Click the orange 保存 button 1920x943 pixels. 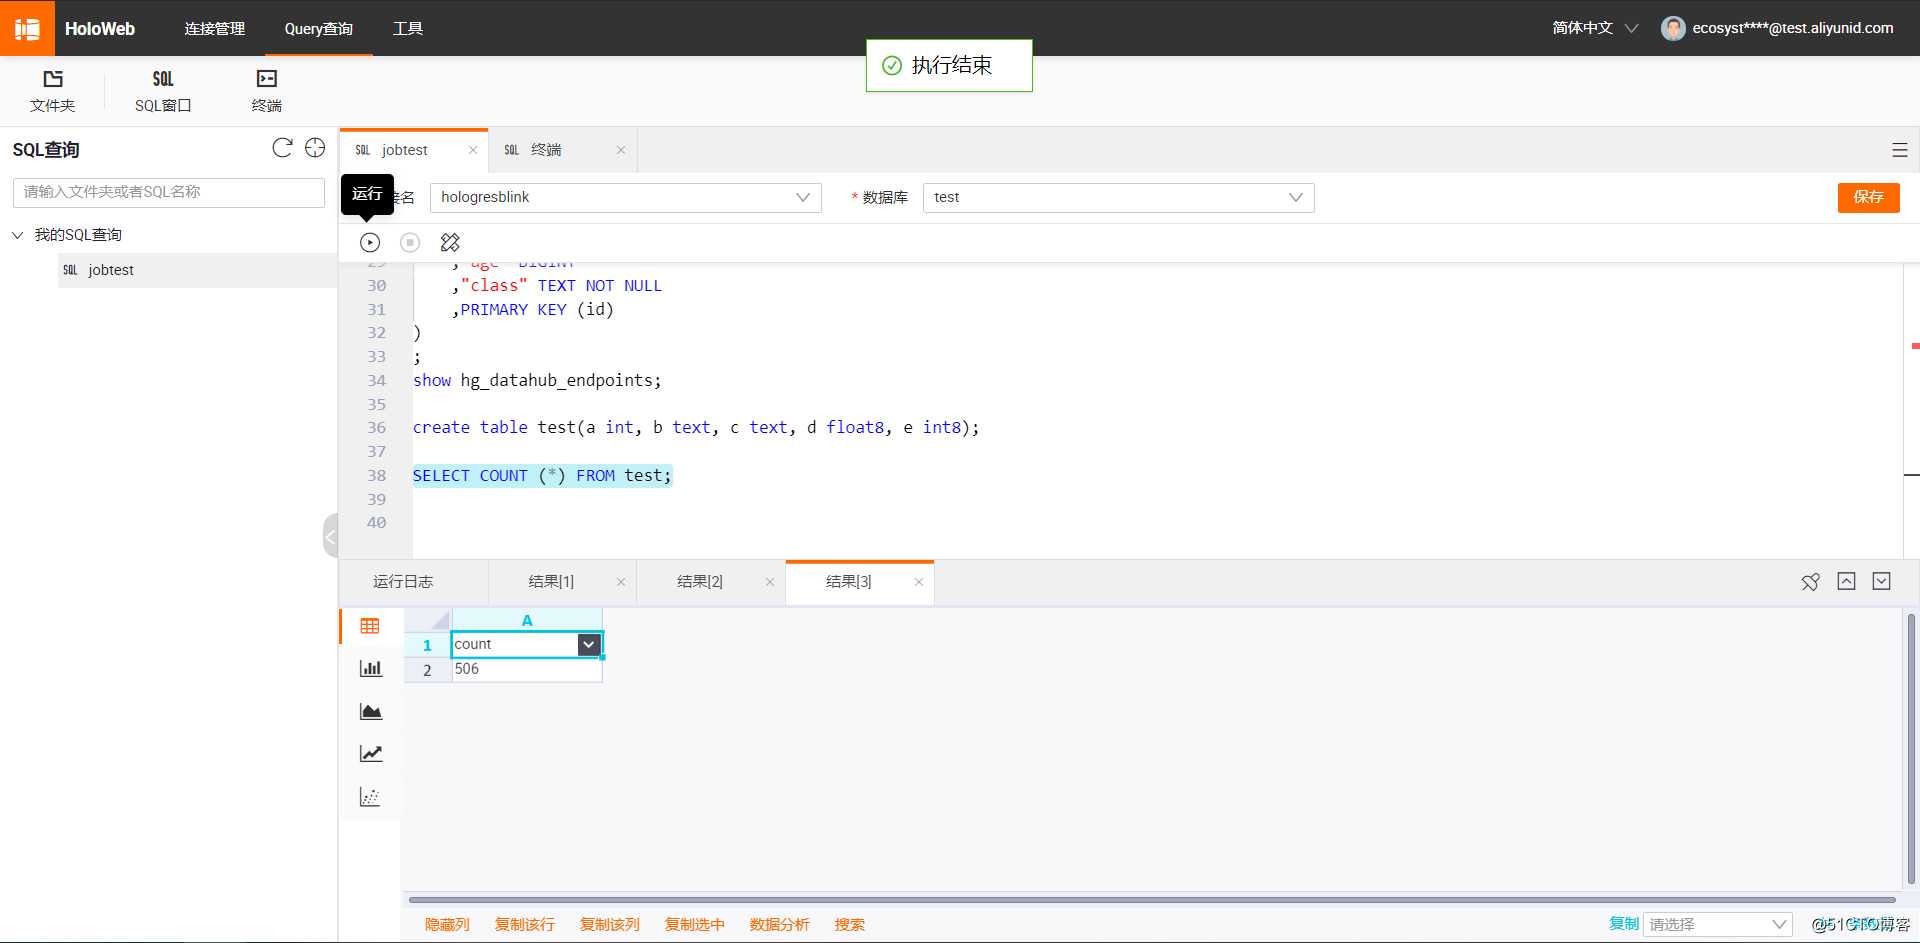[x=1868, y=197]
